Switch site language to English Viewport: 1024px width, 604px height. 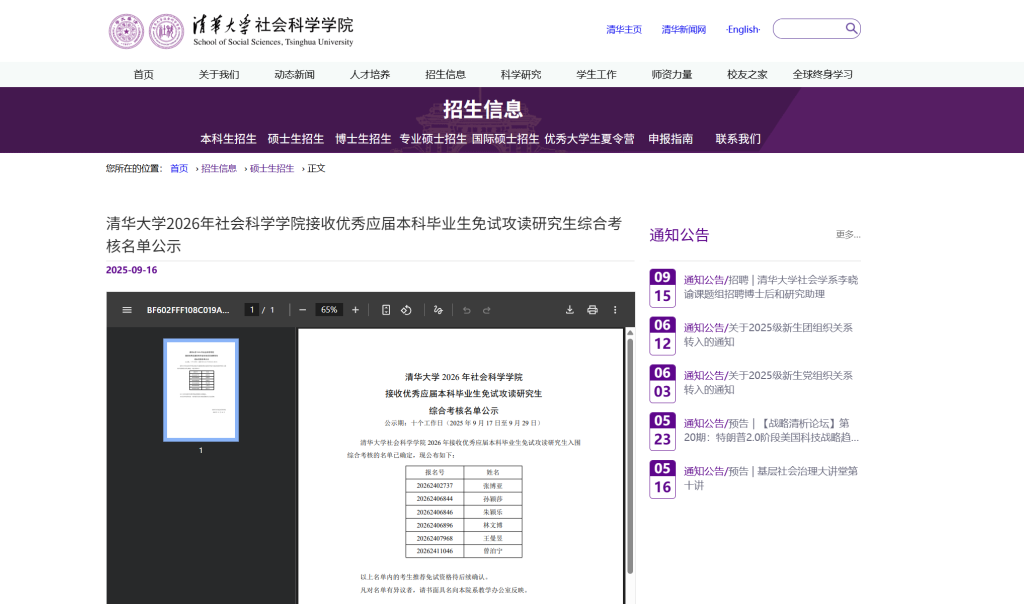742,29
